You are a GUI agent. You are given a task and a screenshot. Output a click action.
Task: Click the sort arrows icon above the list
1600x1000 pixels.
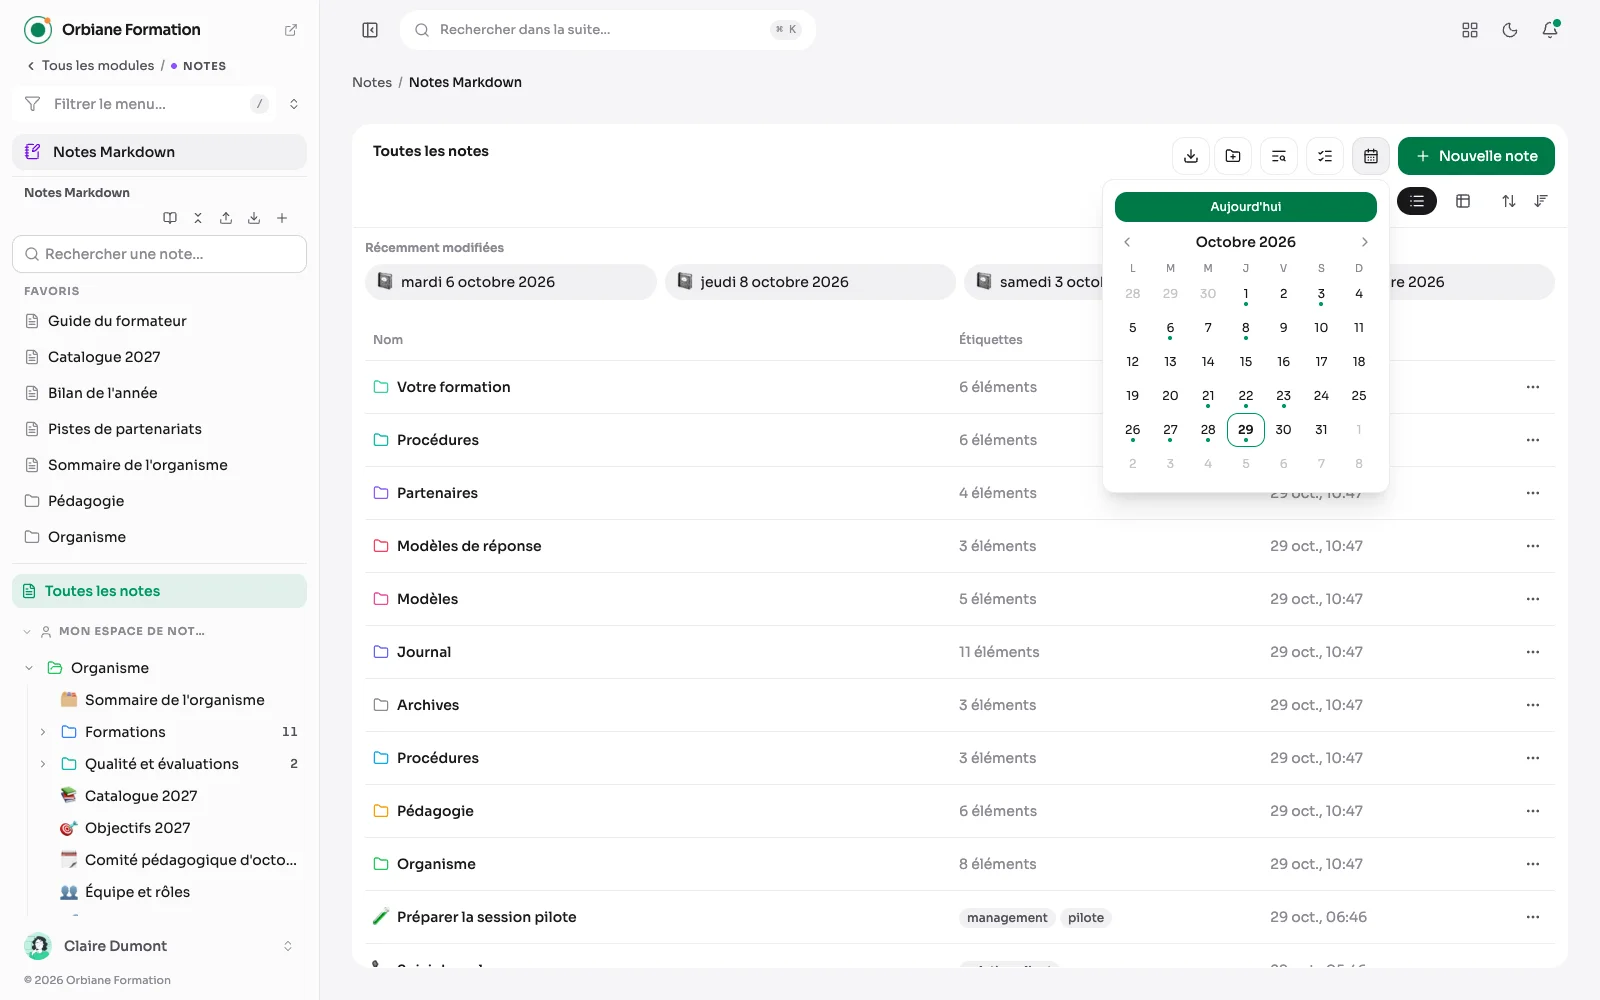(x=1509, y=201)
